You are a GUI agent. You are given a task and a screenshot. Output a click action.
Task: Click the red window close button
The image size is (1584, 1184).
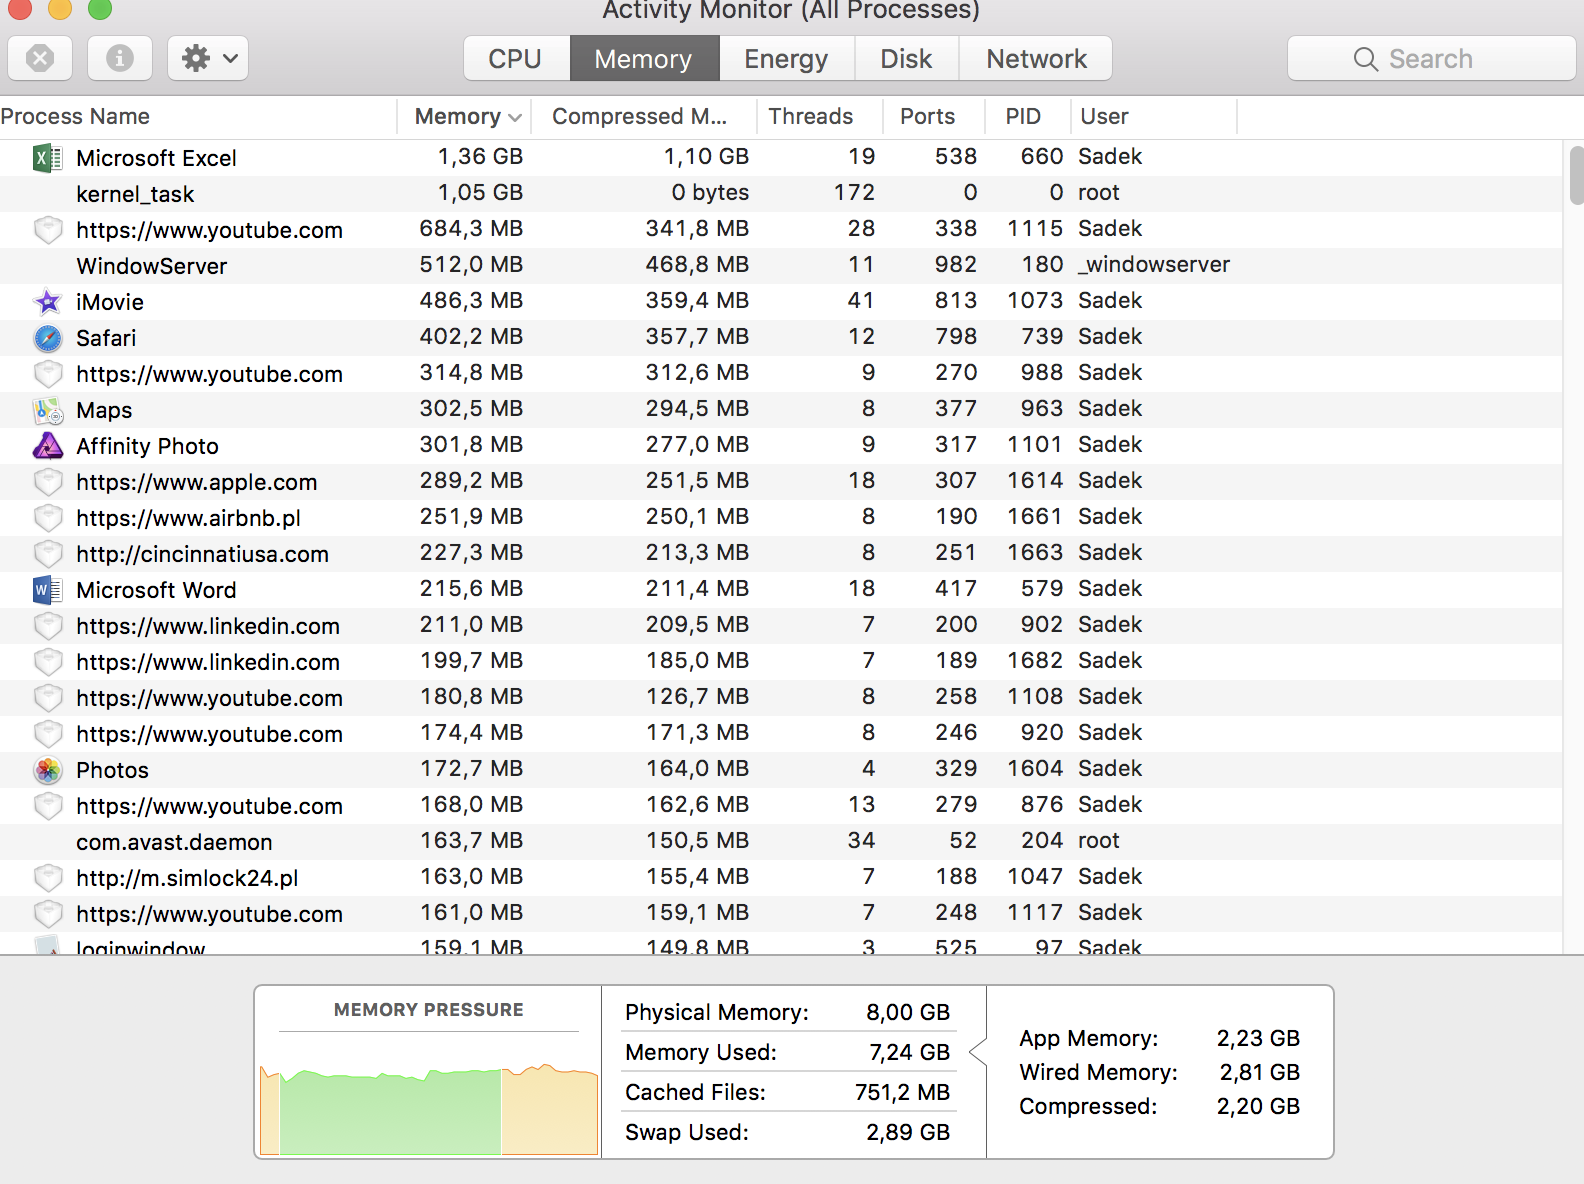point(19,9)
